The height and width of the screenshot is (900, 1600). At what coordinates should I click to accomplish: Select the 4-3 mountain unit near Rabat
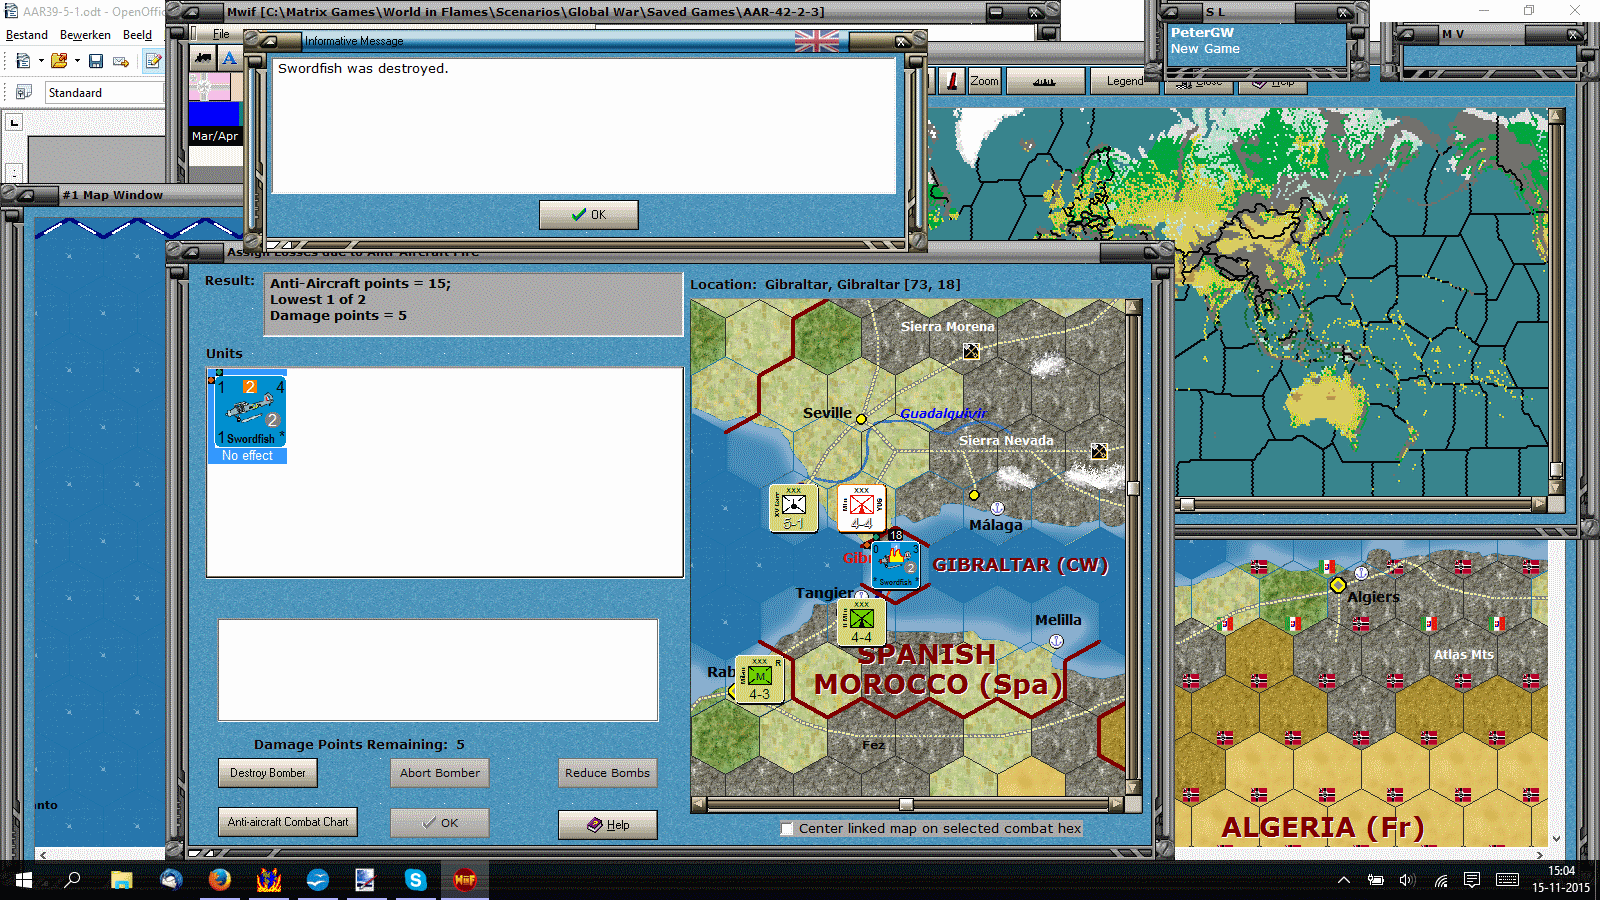pyautogui.click(x=759, y=680)
